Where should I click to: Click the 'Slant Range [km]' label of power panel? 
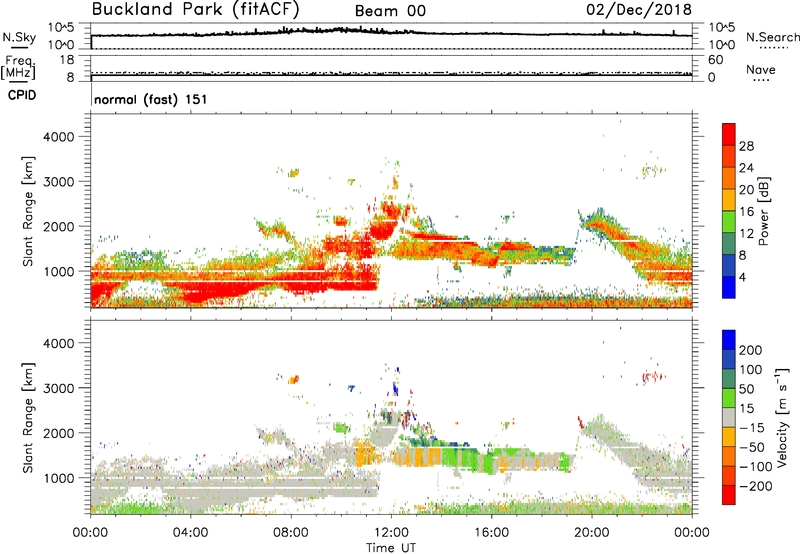point(28,211)
